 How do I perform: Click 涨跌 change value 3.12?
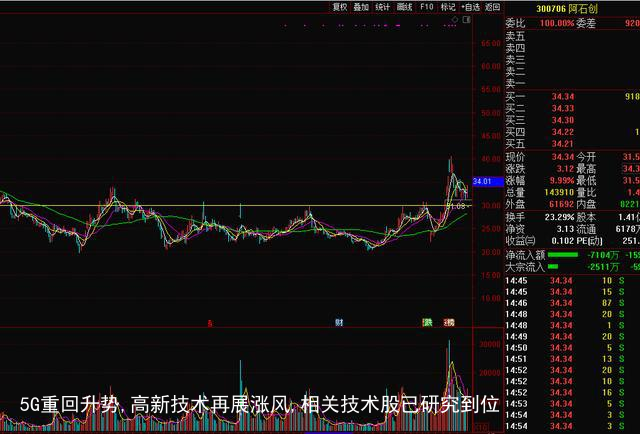click(565, 169)
